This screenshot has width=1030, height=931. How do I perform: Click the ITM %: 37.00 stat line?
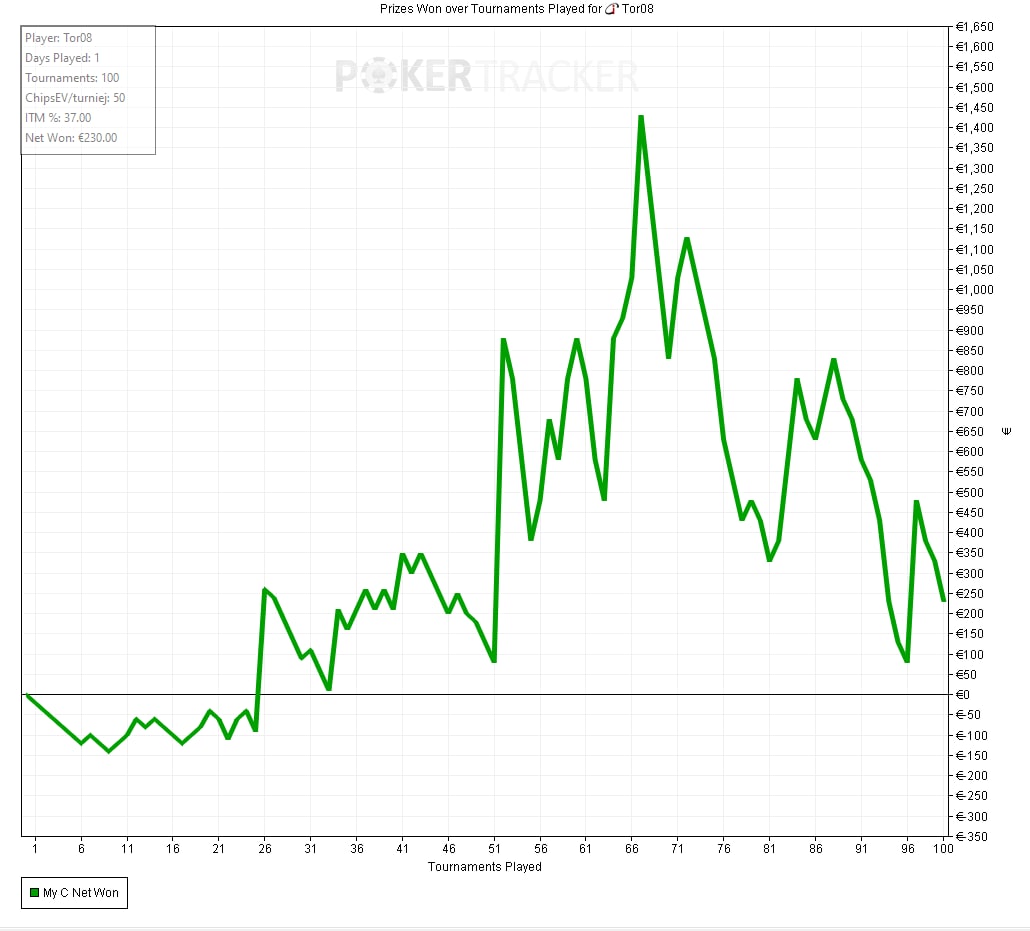tap(58, 118)
